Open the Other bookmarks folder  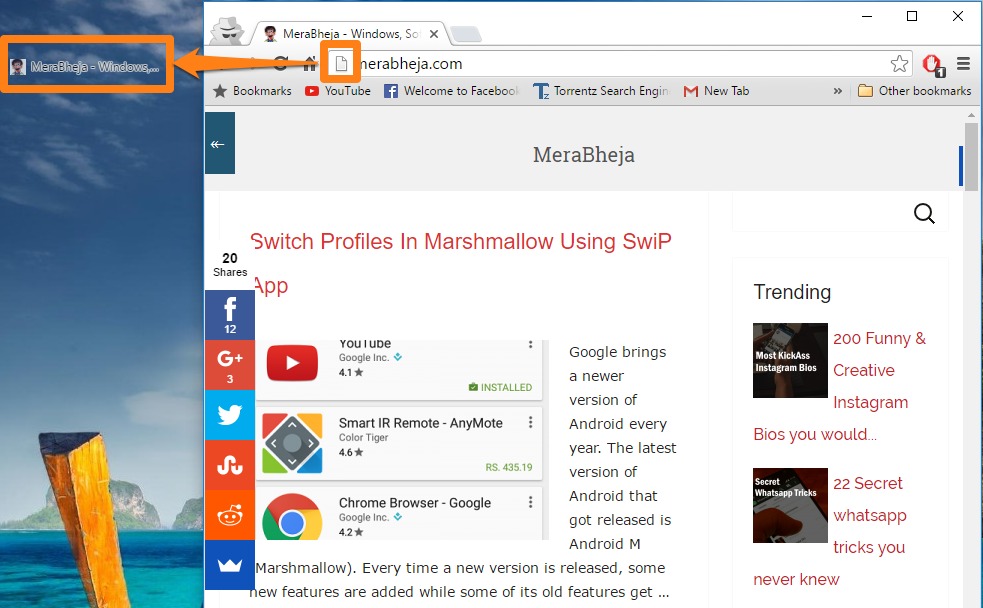click(915, 91)
